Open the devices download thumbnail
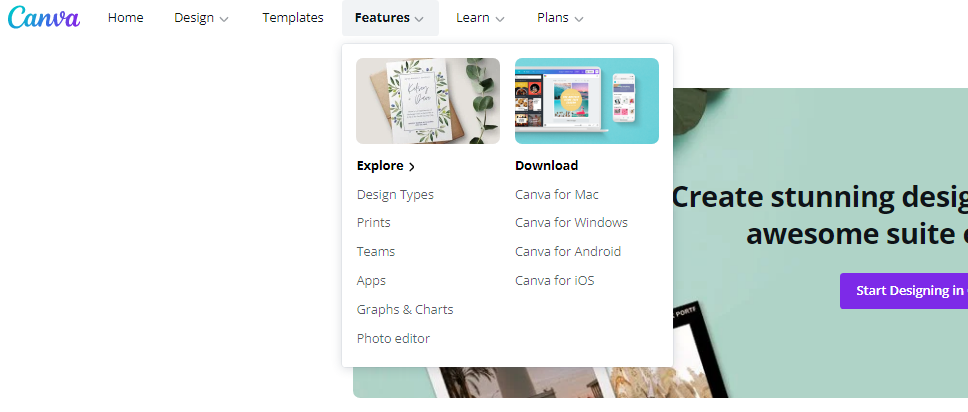 tap(586, 101)
